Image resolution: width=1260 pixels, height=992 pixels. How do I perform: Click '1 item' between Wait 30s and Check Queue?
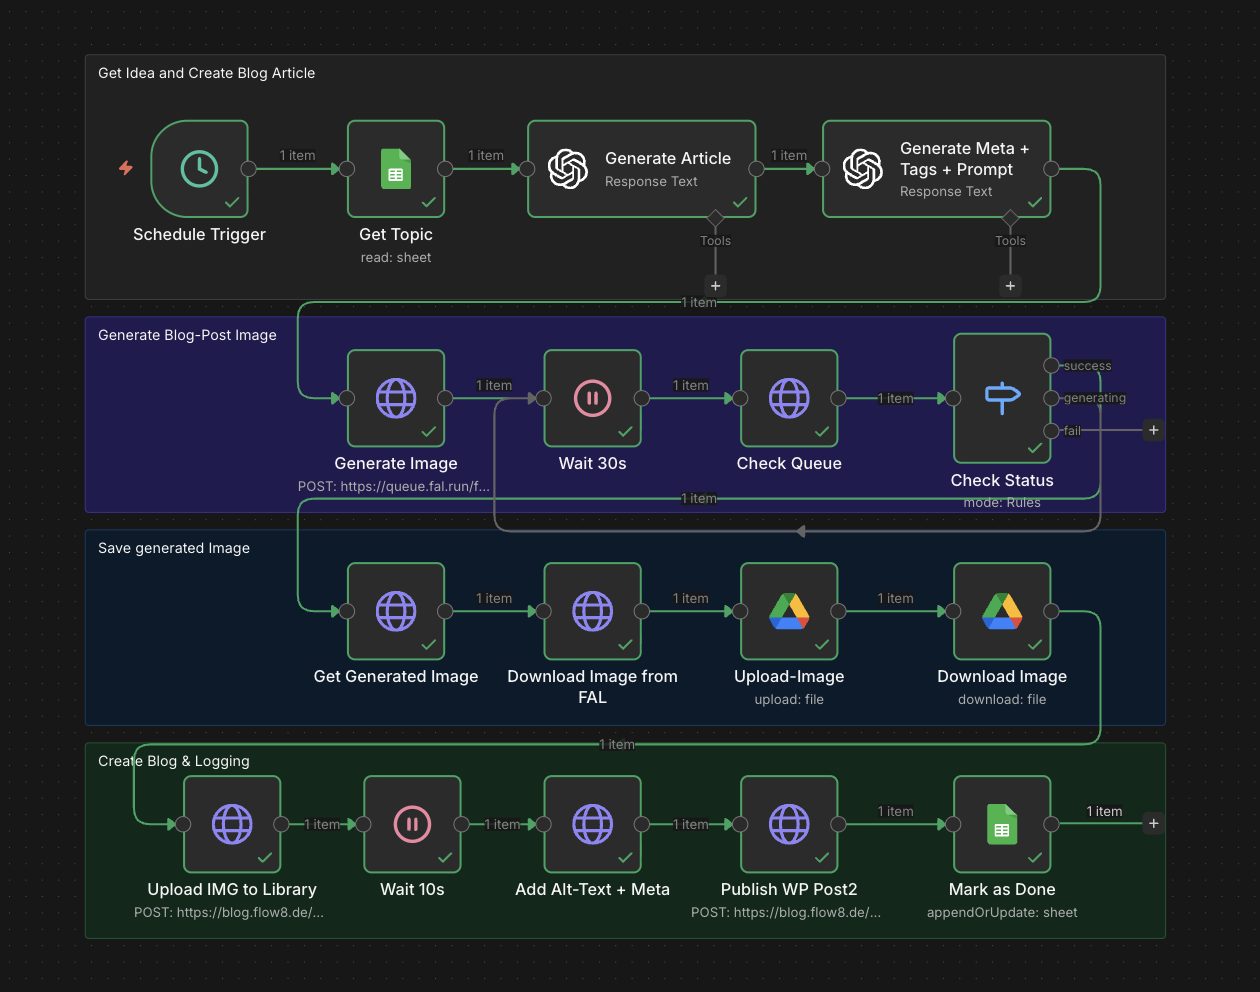[690, 385]
